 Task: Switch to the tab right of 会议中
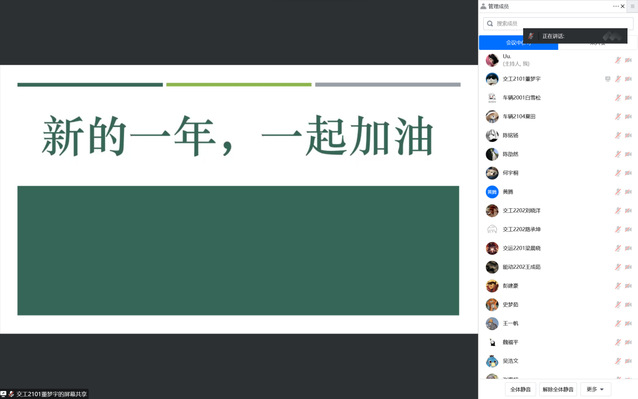pyautogui.click(x=597, y=43)
